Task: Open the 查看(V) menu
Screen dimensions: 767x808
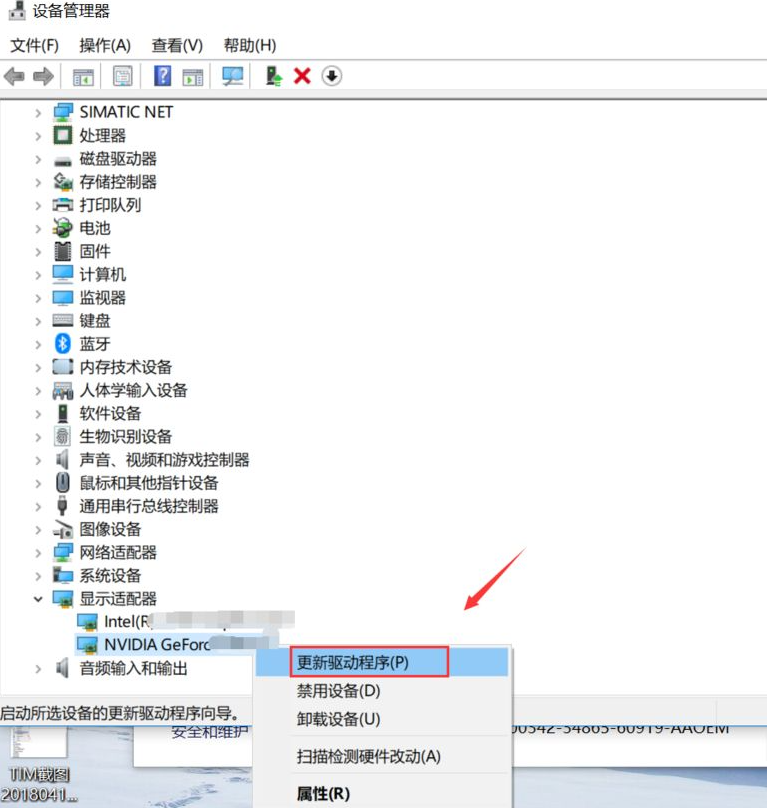Action: 177,45
